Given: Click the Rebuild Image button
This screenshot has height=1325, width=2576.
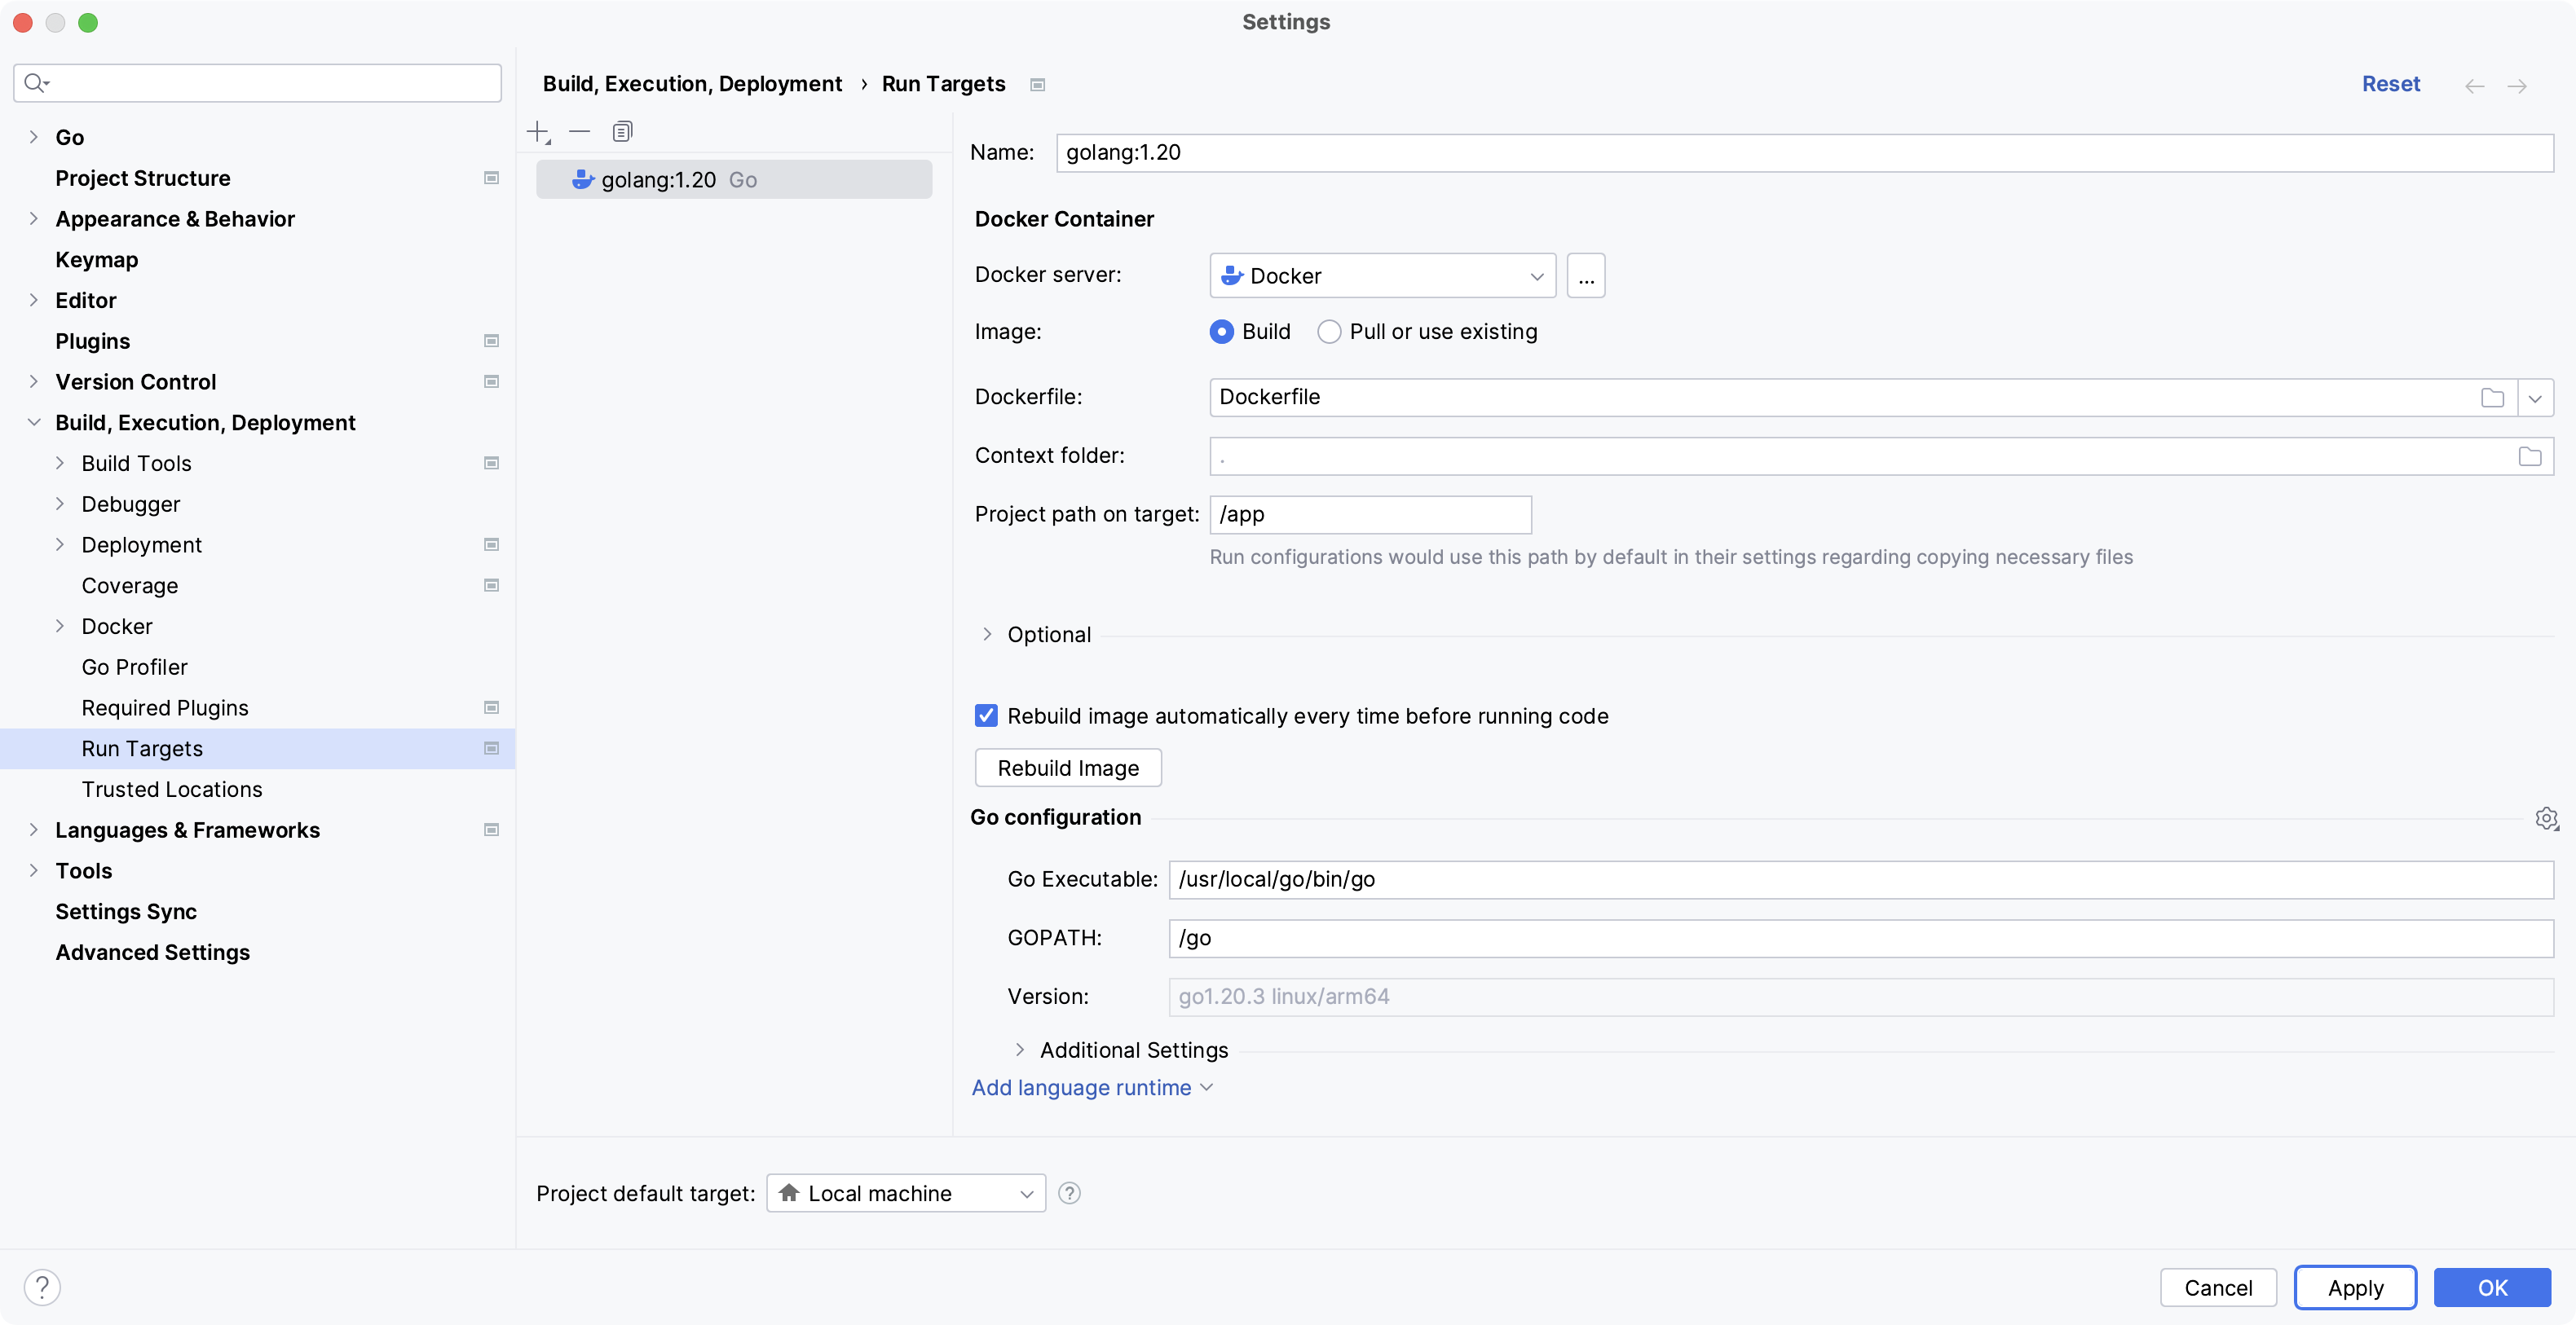Looking at the screenshot, I should pyautogui.click(x=1068, y=768).
